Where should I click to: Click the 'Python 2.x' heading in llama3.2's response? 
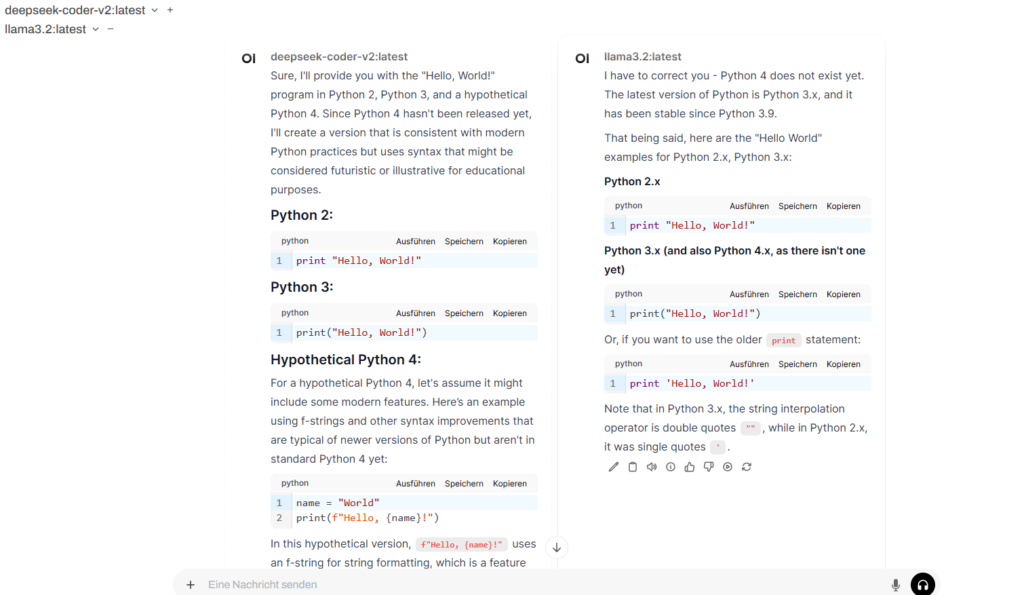(632, 182)
